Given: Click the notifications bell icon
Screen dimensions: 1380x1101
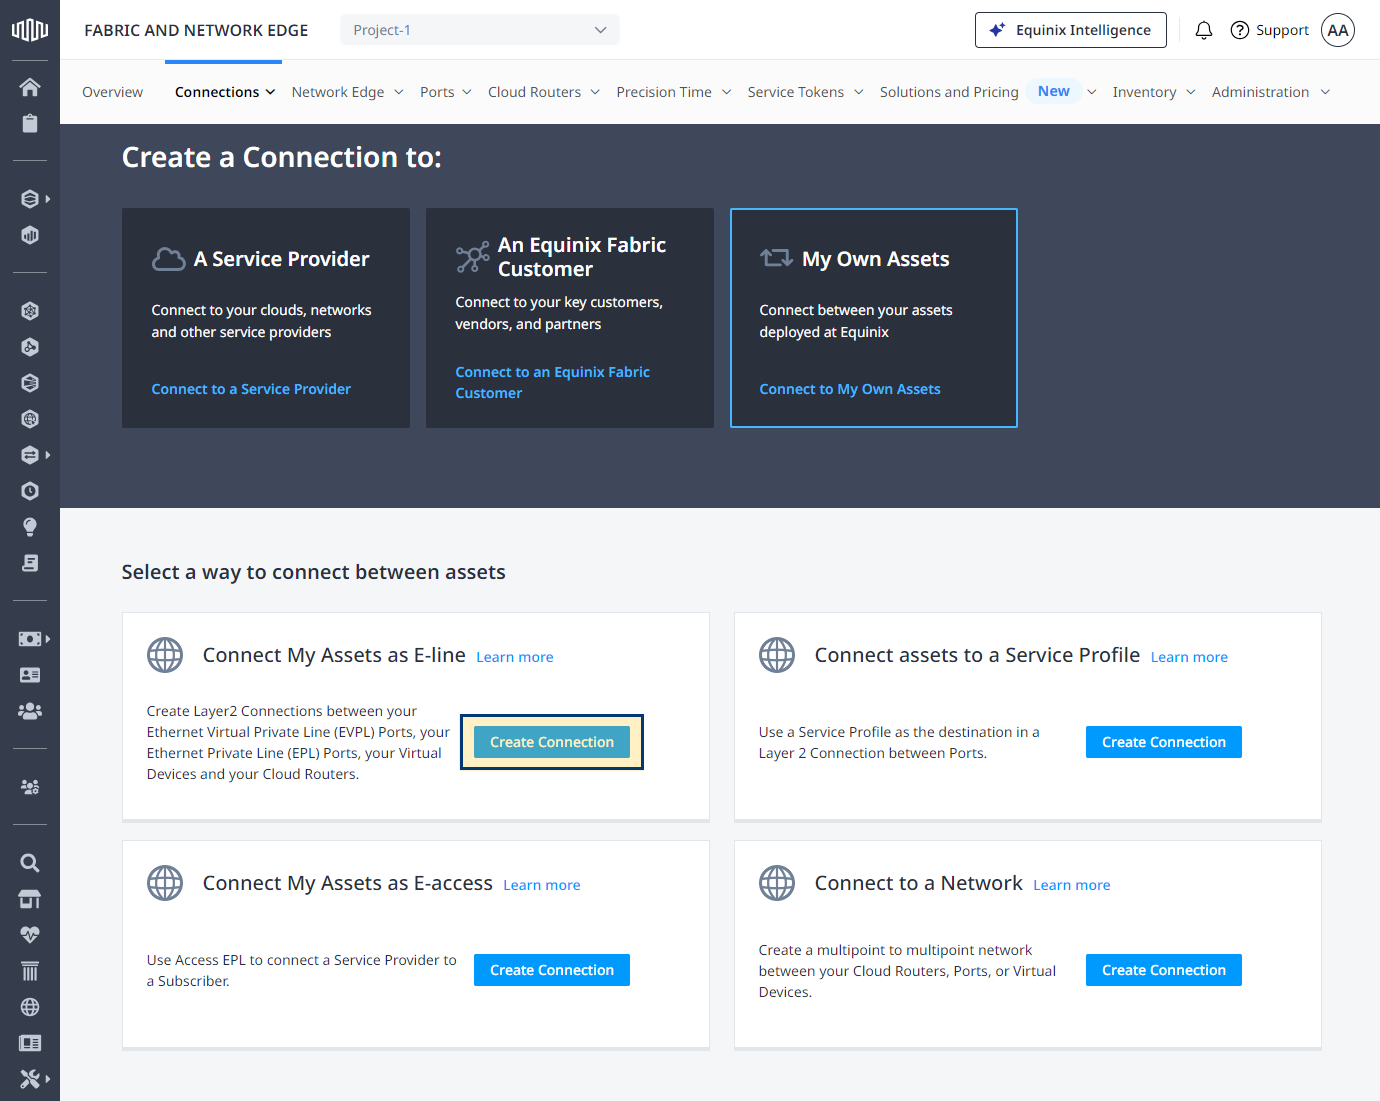Looking at the screenshot, I should pyautogui.click(x=1203, y=30).
